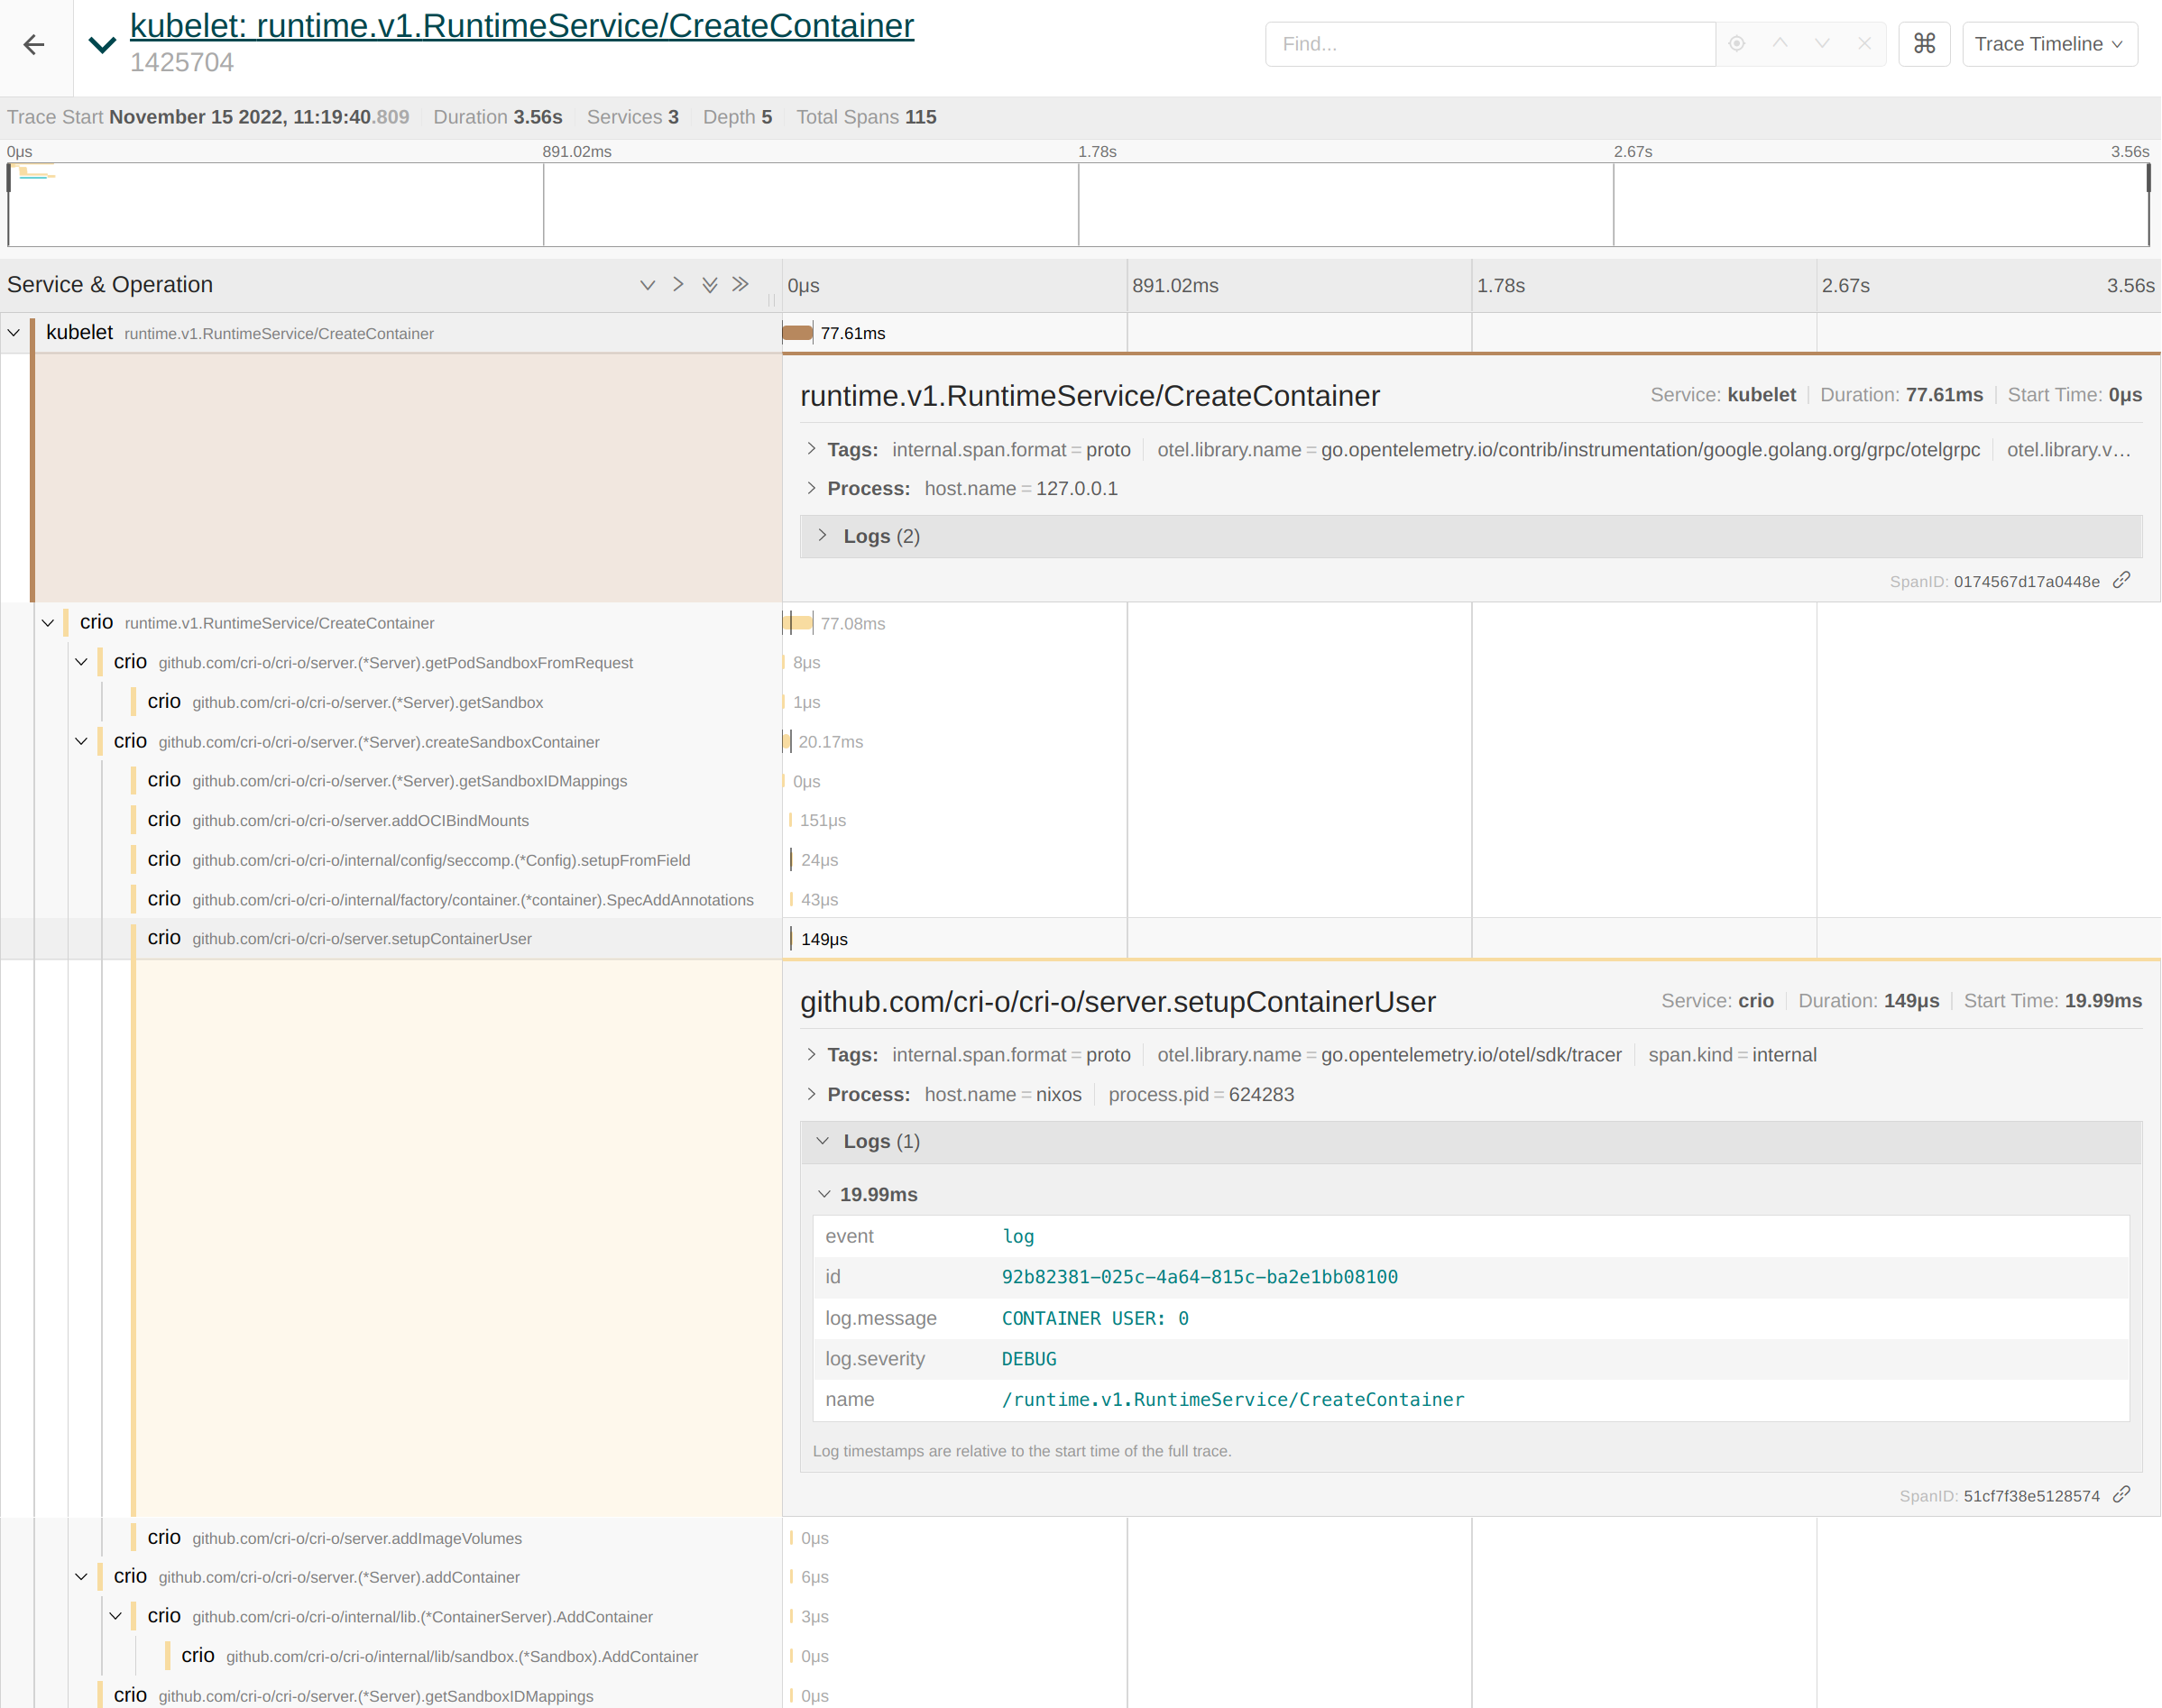The width and height of the screenshot is (2162, 1708).
Task: Copy deep link for SpanID 51cf7f38e5128574
Action: (x=2121, y=1495)
